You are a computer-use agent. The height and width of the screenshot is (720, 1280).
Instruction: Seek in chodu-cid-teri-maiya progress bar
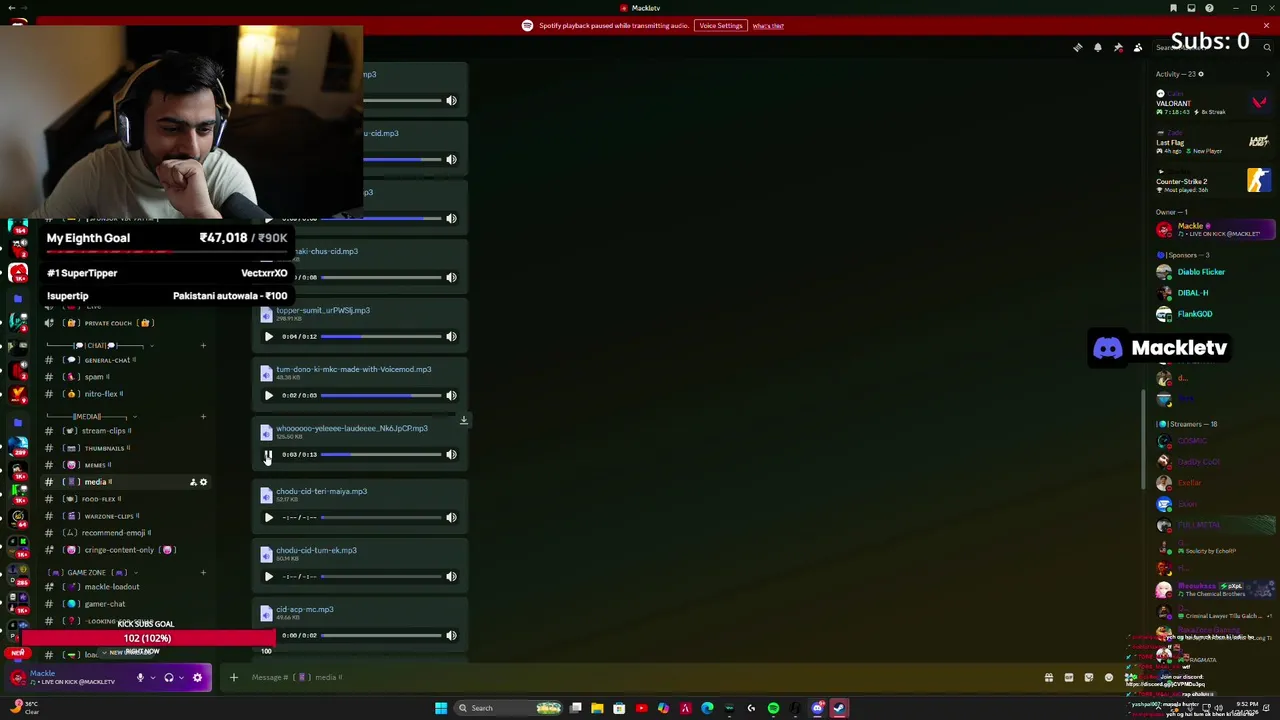(381, 518)
